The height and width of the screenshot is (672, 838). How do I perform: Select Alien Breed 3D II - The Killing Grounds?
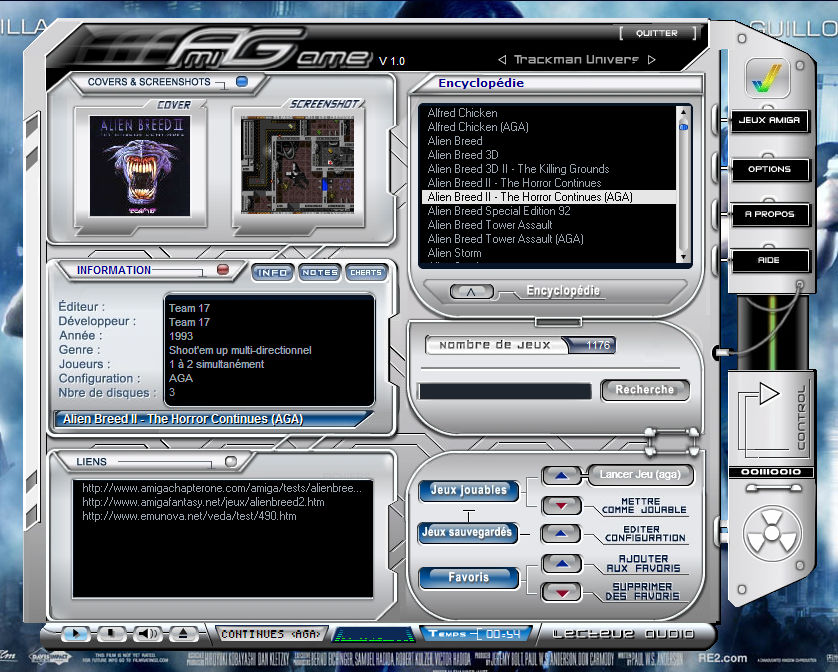[x=518, y=169]
